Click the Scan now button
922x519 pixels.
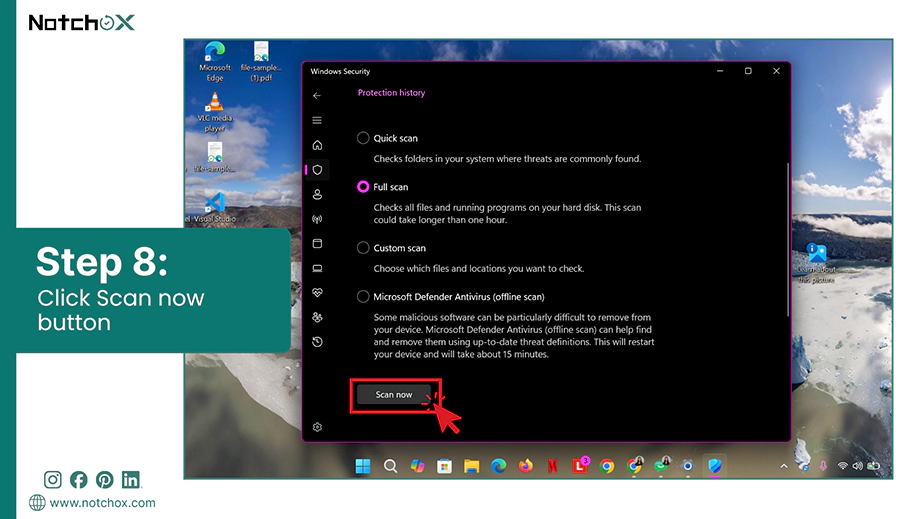(x=394, y=395)
